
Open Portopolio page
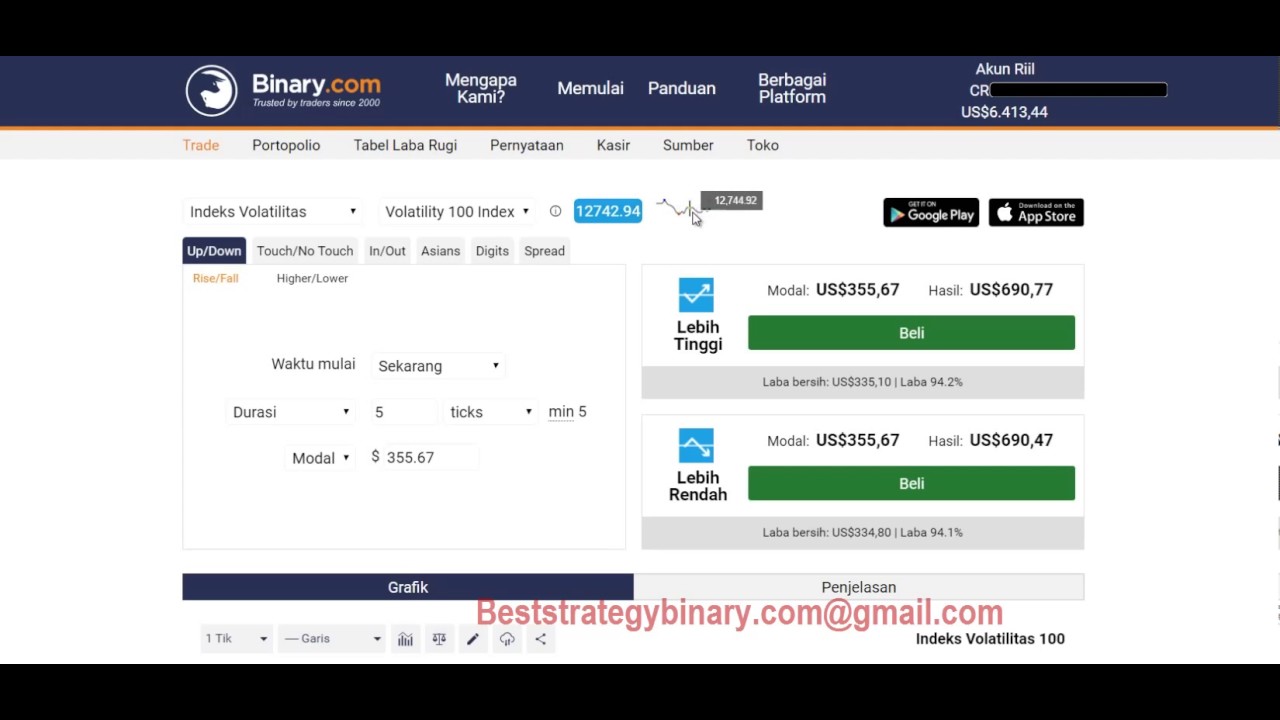(x=286, y=145)
